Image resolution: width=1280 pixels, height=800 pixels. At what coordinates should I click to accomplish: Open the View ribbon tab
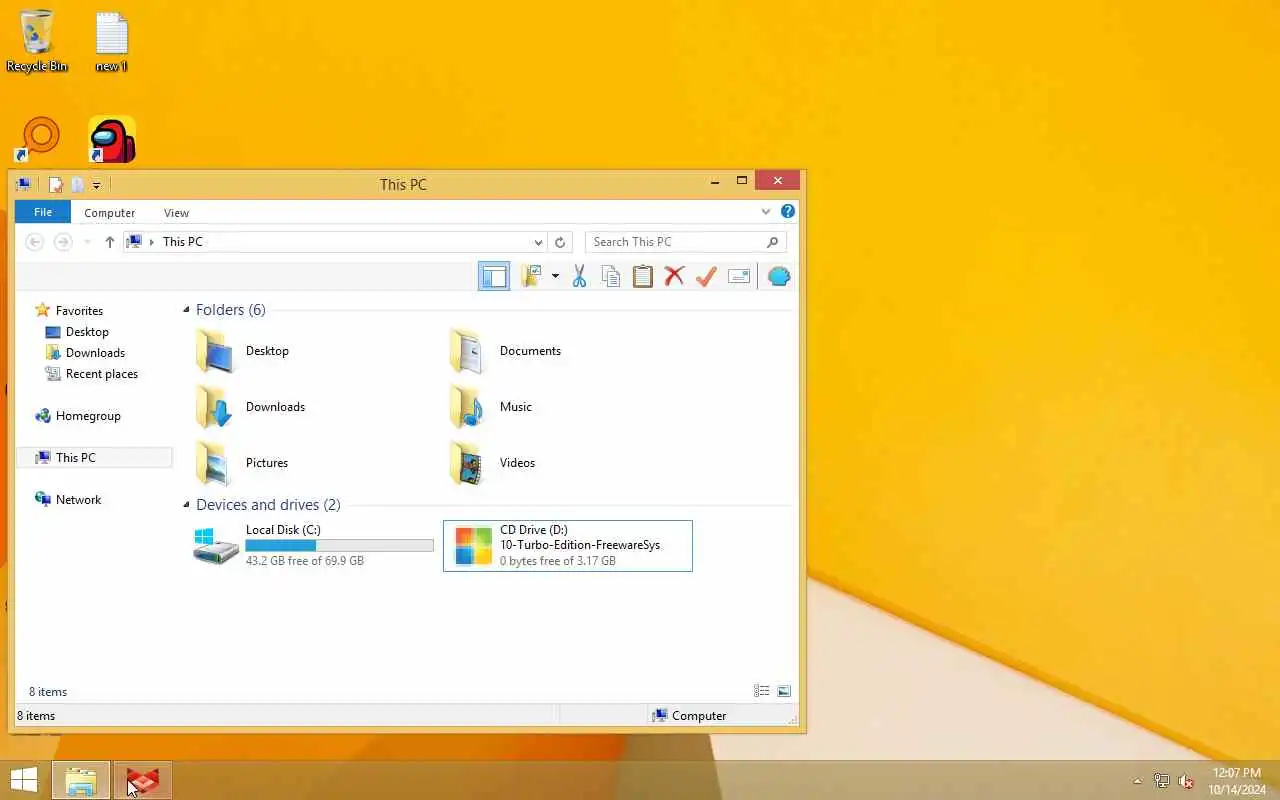176,213
